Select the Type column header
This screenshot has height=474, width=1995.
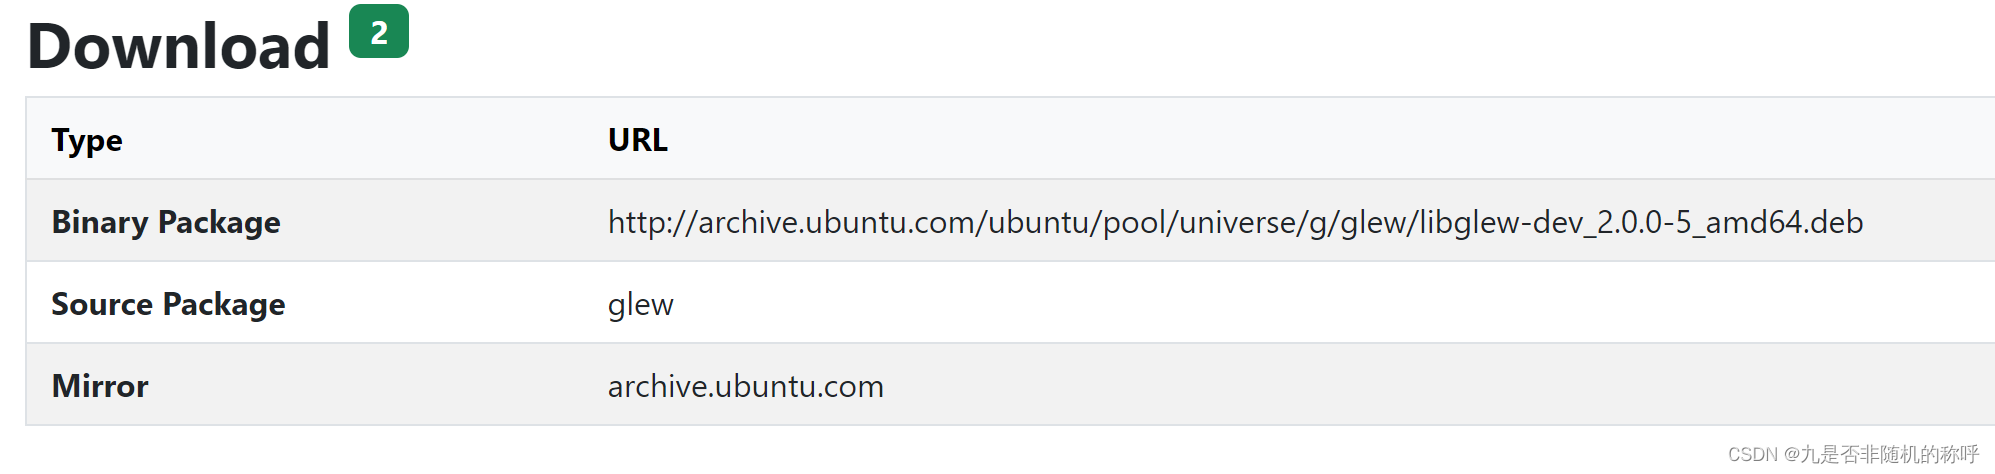click(87, 140)
